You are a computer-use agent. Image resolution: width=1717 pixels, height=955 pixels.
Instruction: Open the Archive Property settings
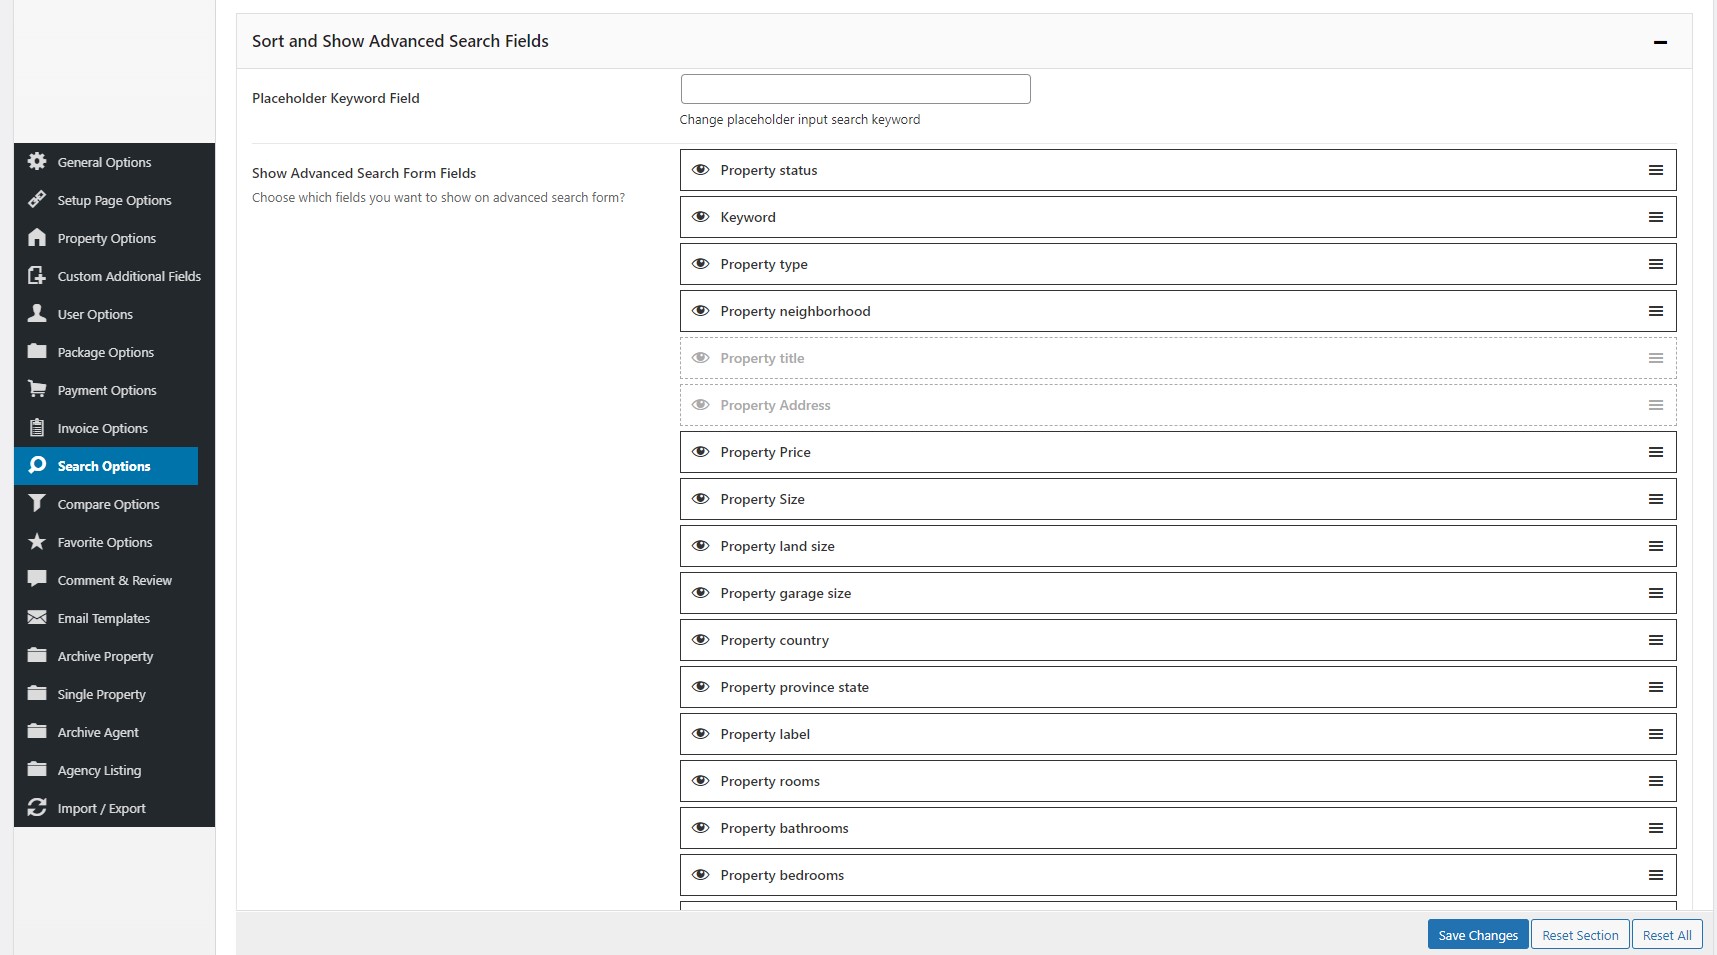(105, 656)
